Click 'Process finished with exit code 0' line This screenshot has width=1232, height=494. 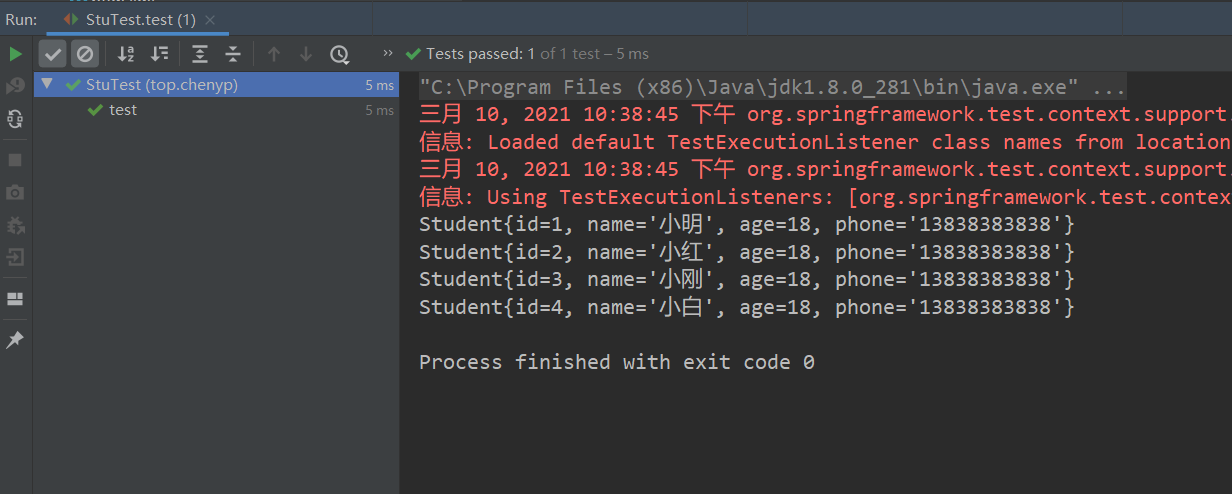[617, 362]
